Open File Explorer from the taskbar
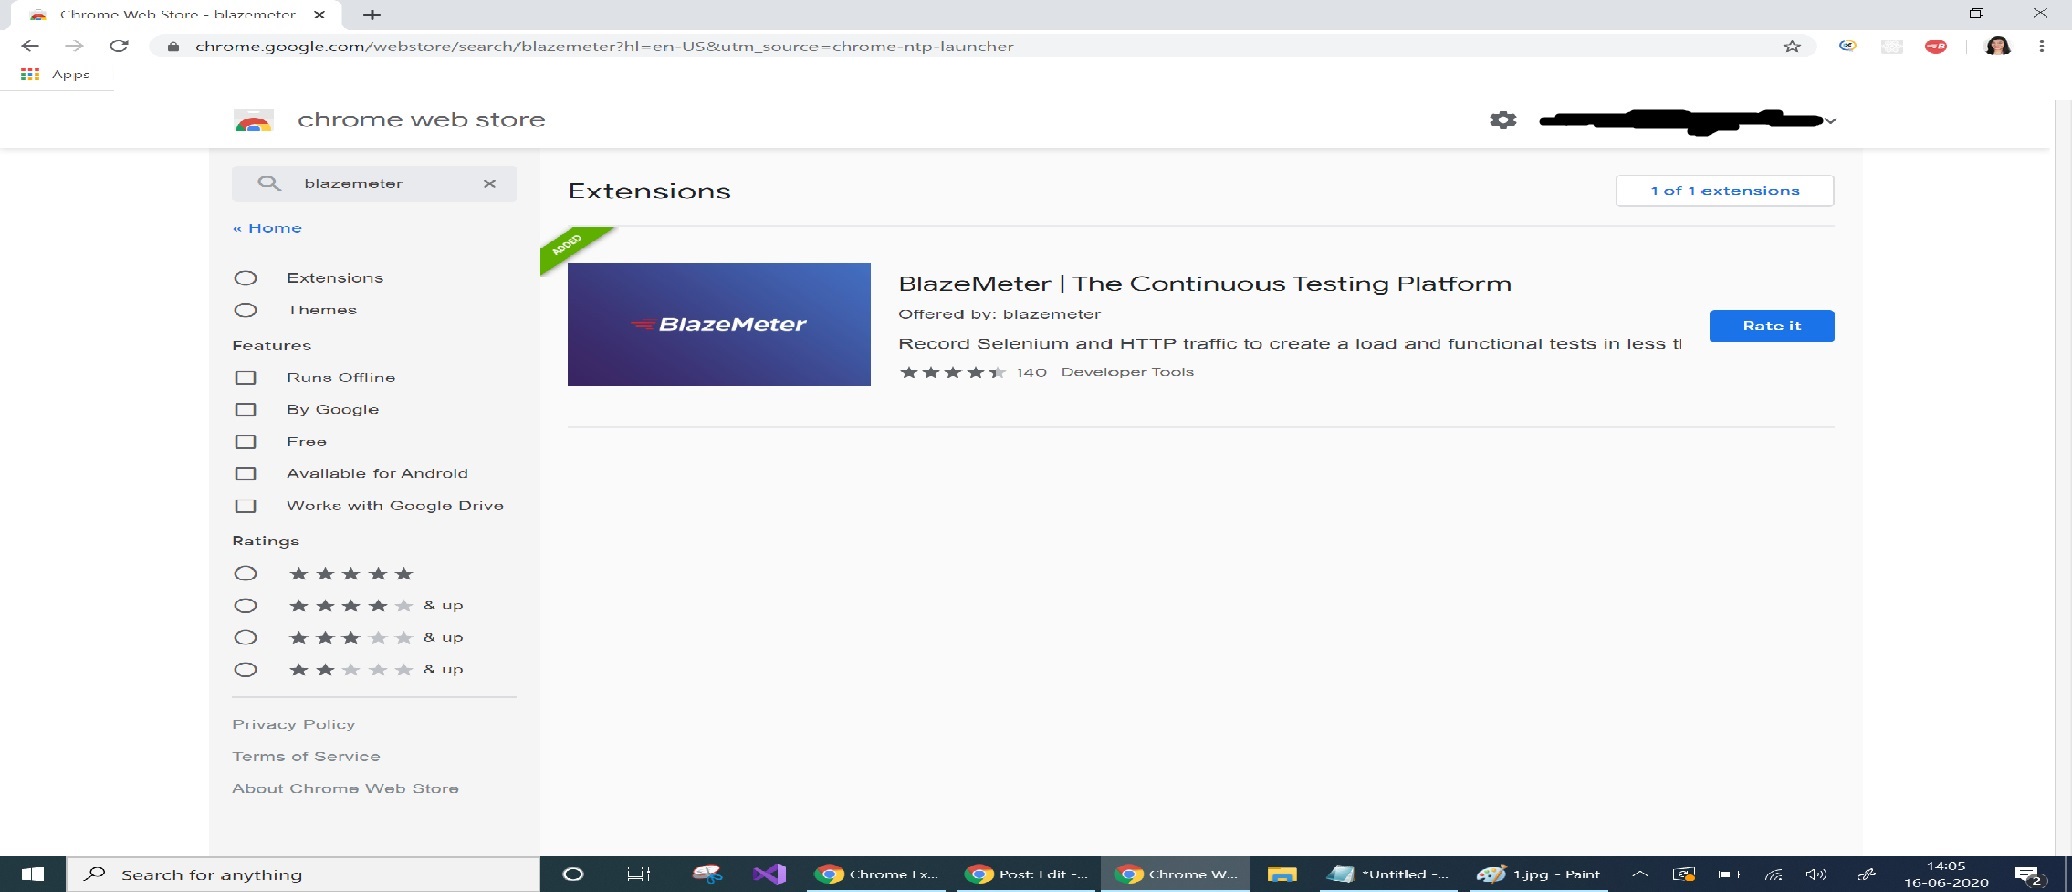This screenshot has height=892, width=2072. (x=1282, y=874)
